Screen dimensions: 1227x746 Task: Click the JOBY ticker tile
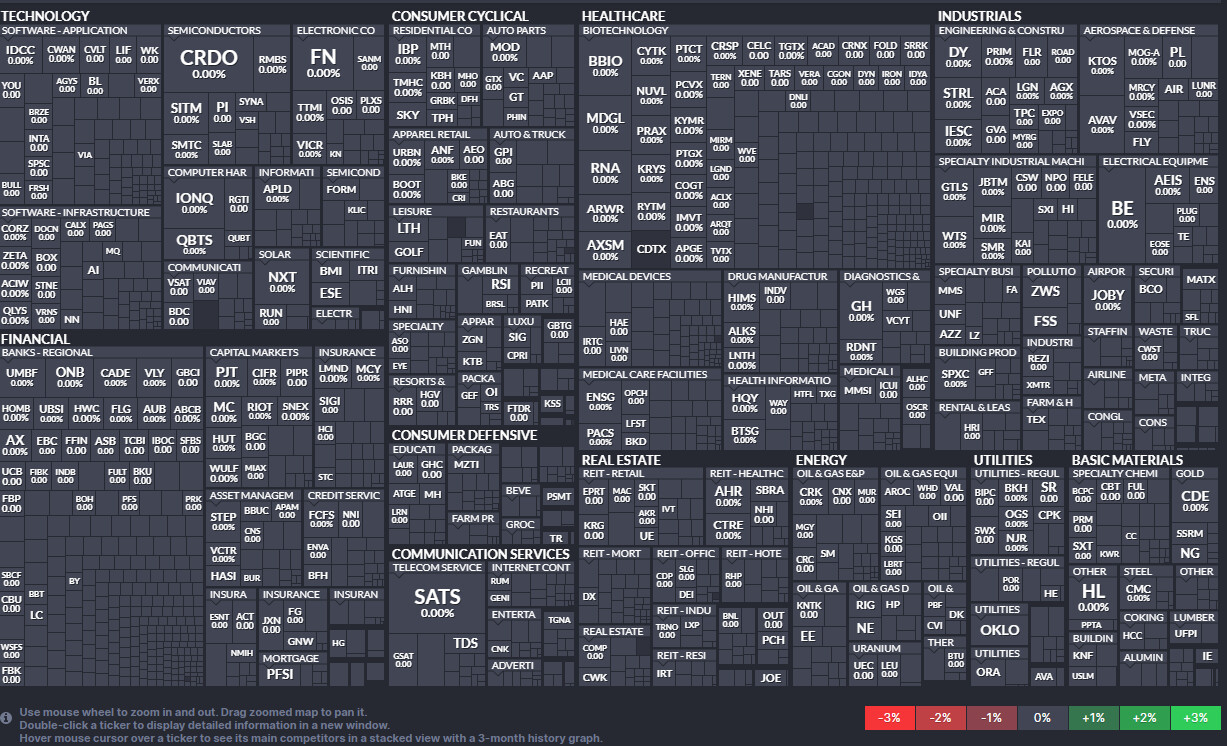tap(1107, 300)
